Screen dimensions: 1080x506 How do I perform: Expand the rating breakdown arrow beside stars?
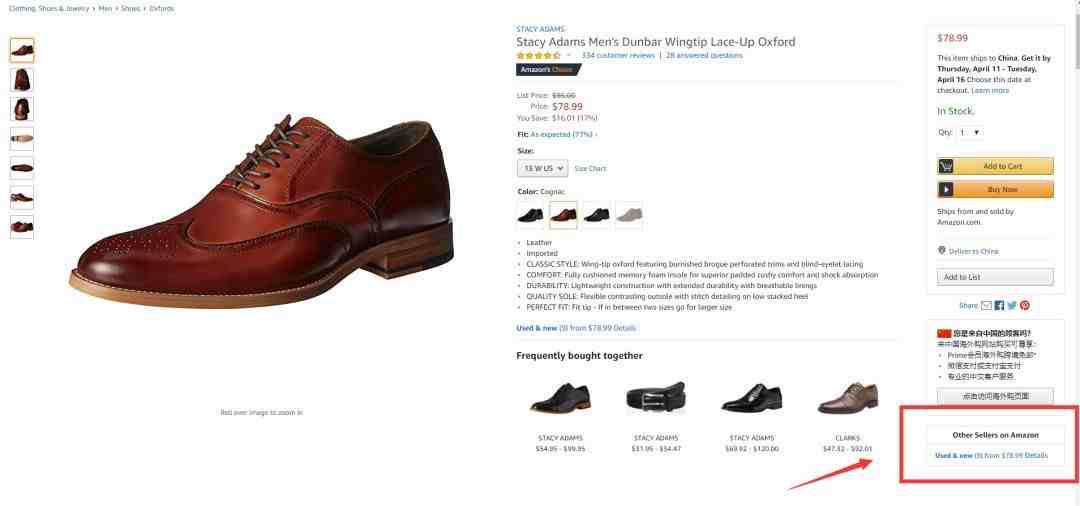569,56
